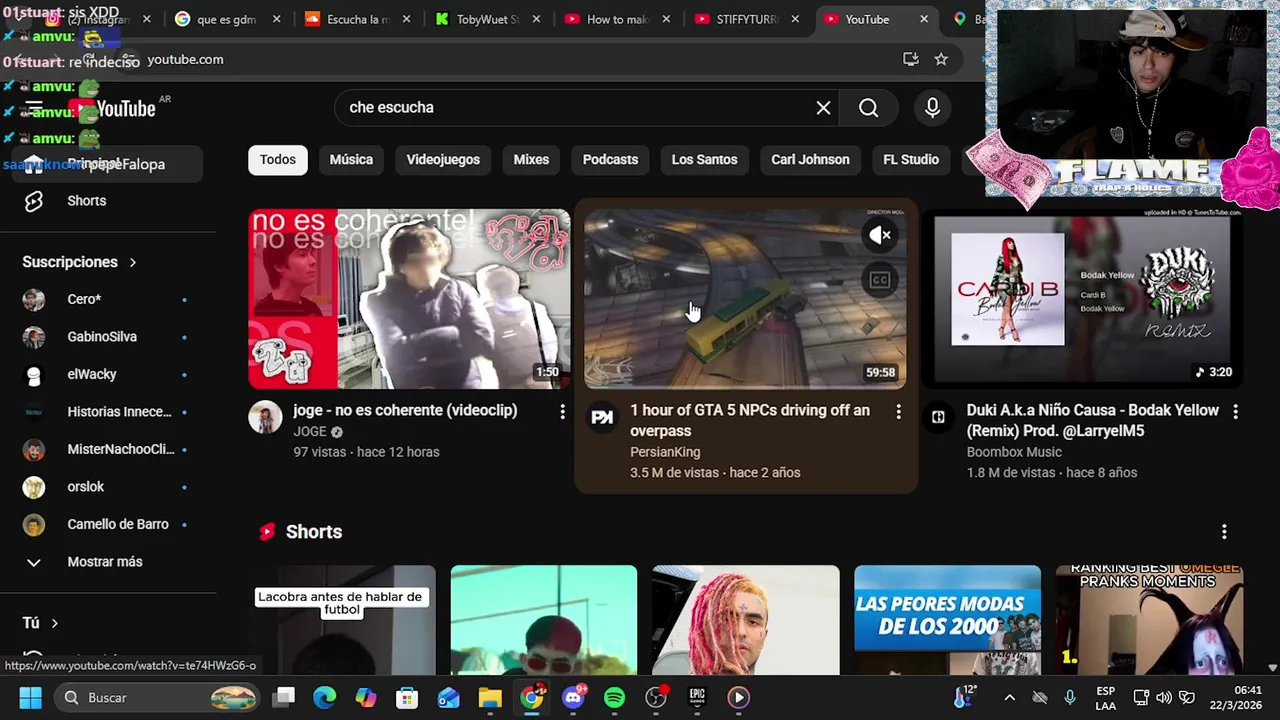Expand the Tú section
The image size is (1280, 720).
click(41, 623)
